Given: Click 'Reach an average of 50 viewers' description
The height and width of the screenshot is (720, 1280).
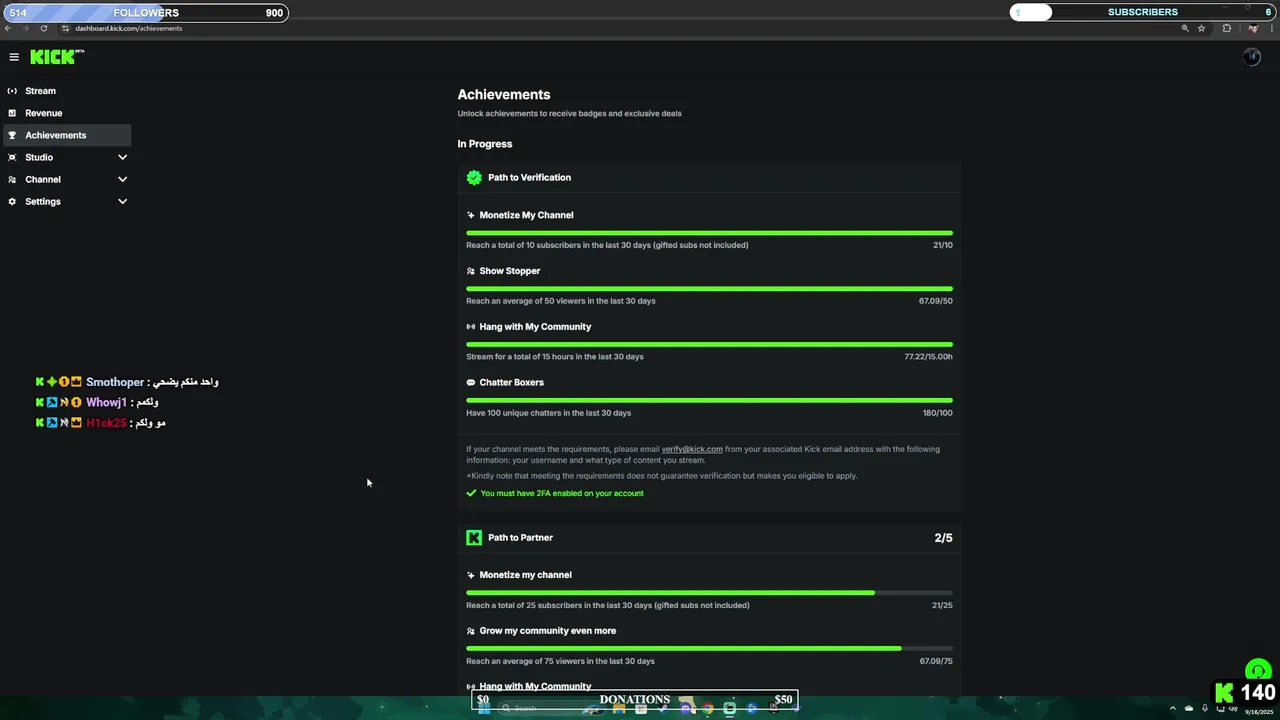Looking at the screenshot, I should (561, 301).
